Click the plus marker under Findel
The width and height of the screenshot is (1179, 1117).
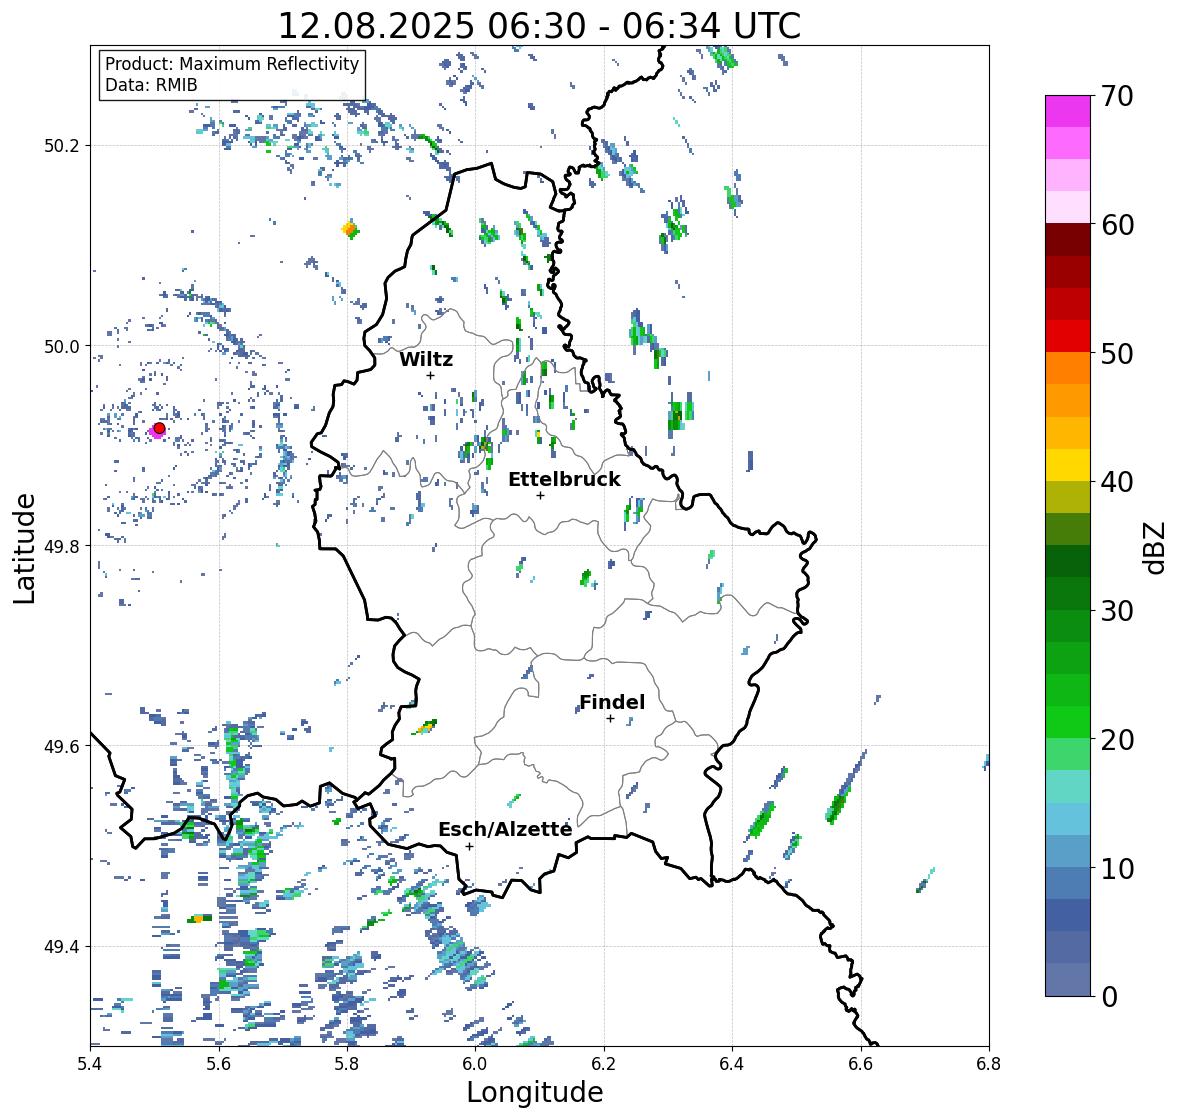click(x=611, y=719)
